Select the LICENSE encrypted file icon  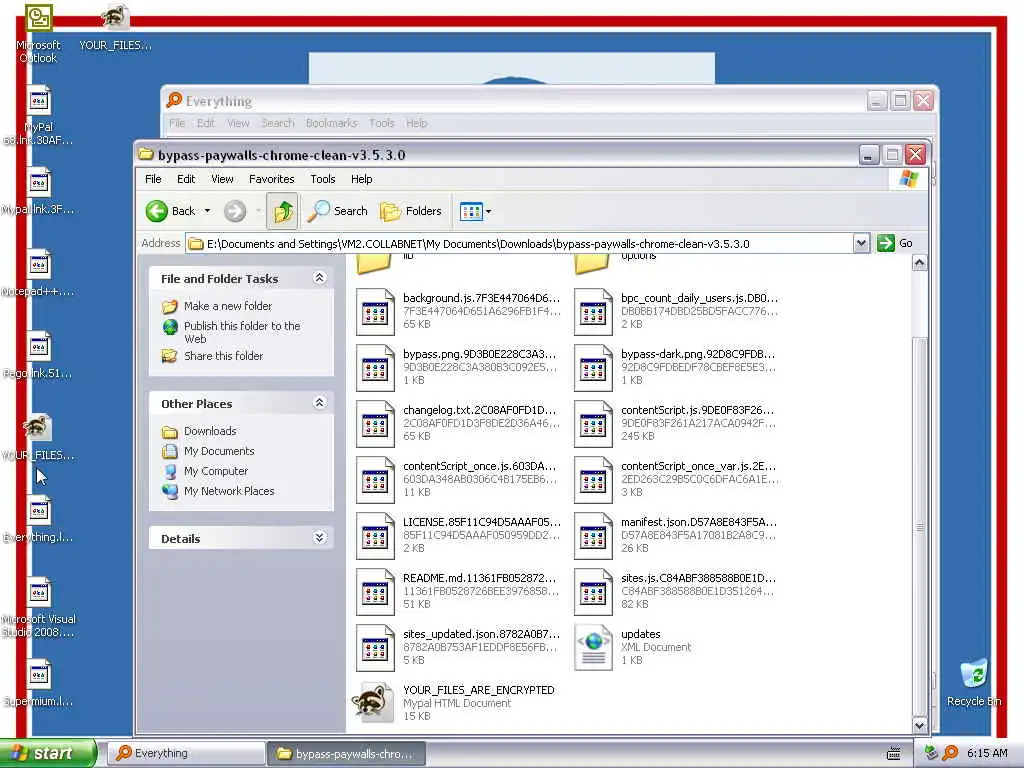375,536
